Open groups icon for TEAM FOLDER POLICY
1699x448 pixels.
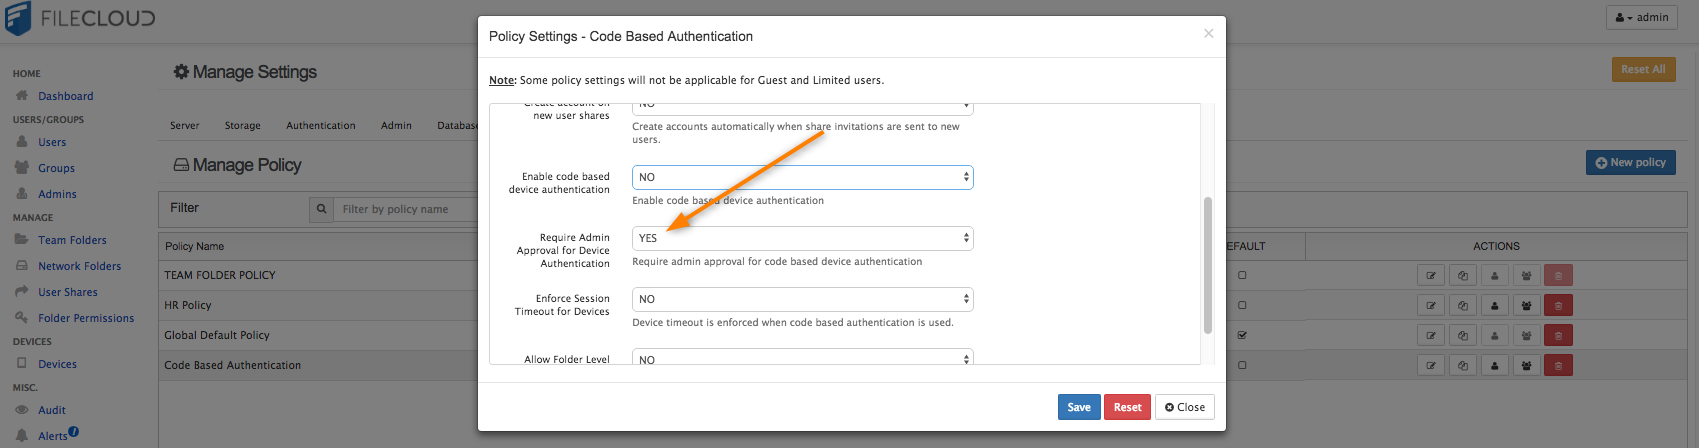[x=1526, y=276]
